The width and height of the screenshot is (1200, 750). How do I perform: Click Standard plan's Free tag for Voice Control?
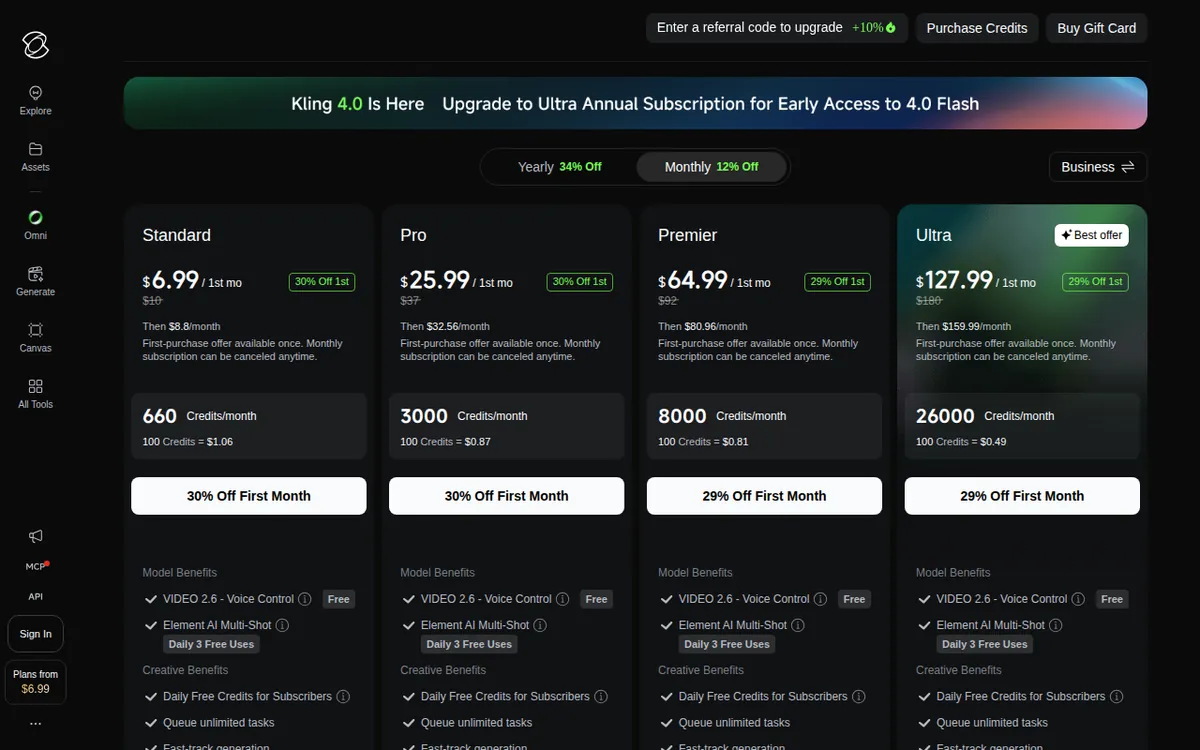pyautogui.click(x=339, y=599)
